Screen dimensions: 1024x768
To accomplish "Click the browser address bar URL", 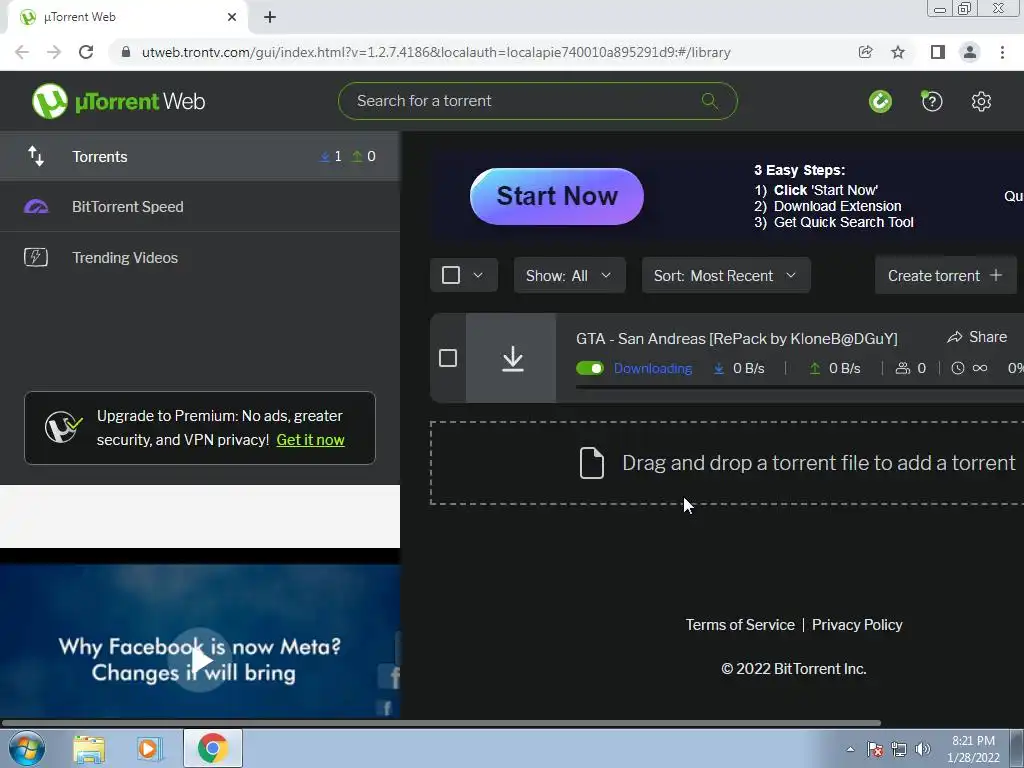I will pos(436,52).
